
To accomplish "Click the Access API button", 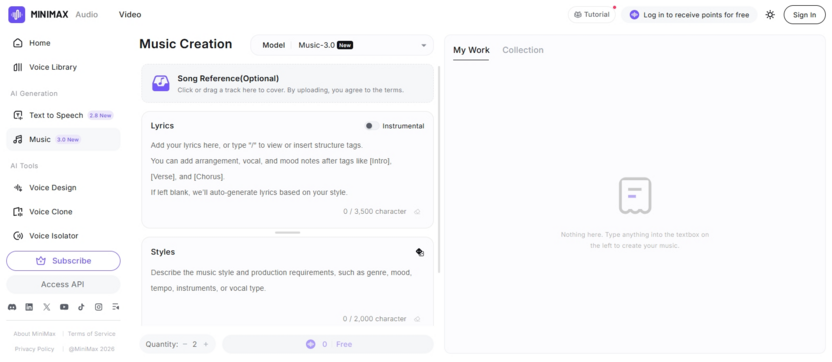I will pyautogui.click(x=63, y=284).
